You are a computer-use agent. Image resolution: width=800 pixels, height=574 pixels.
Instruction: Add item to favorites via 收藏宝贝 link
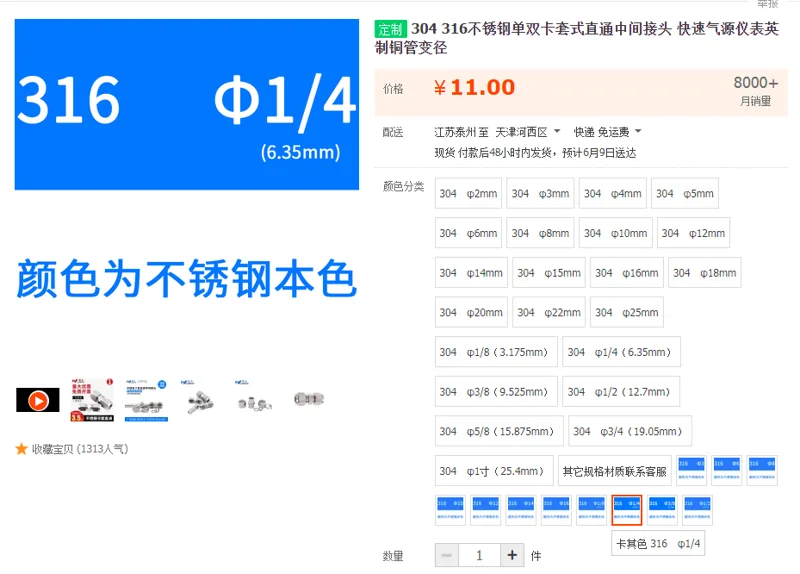(x=80, y=449)
